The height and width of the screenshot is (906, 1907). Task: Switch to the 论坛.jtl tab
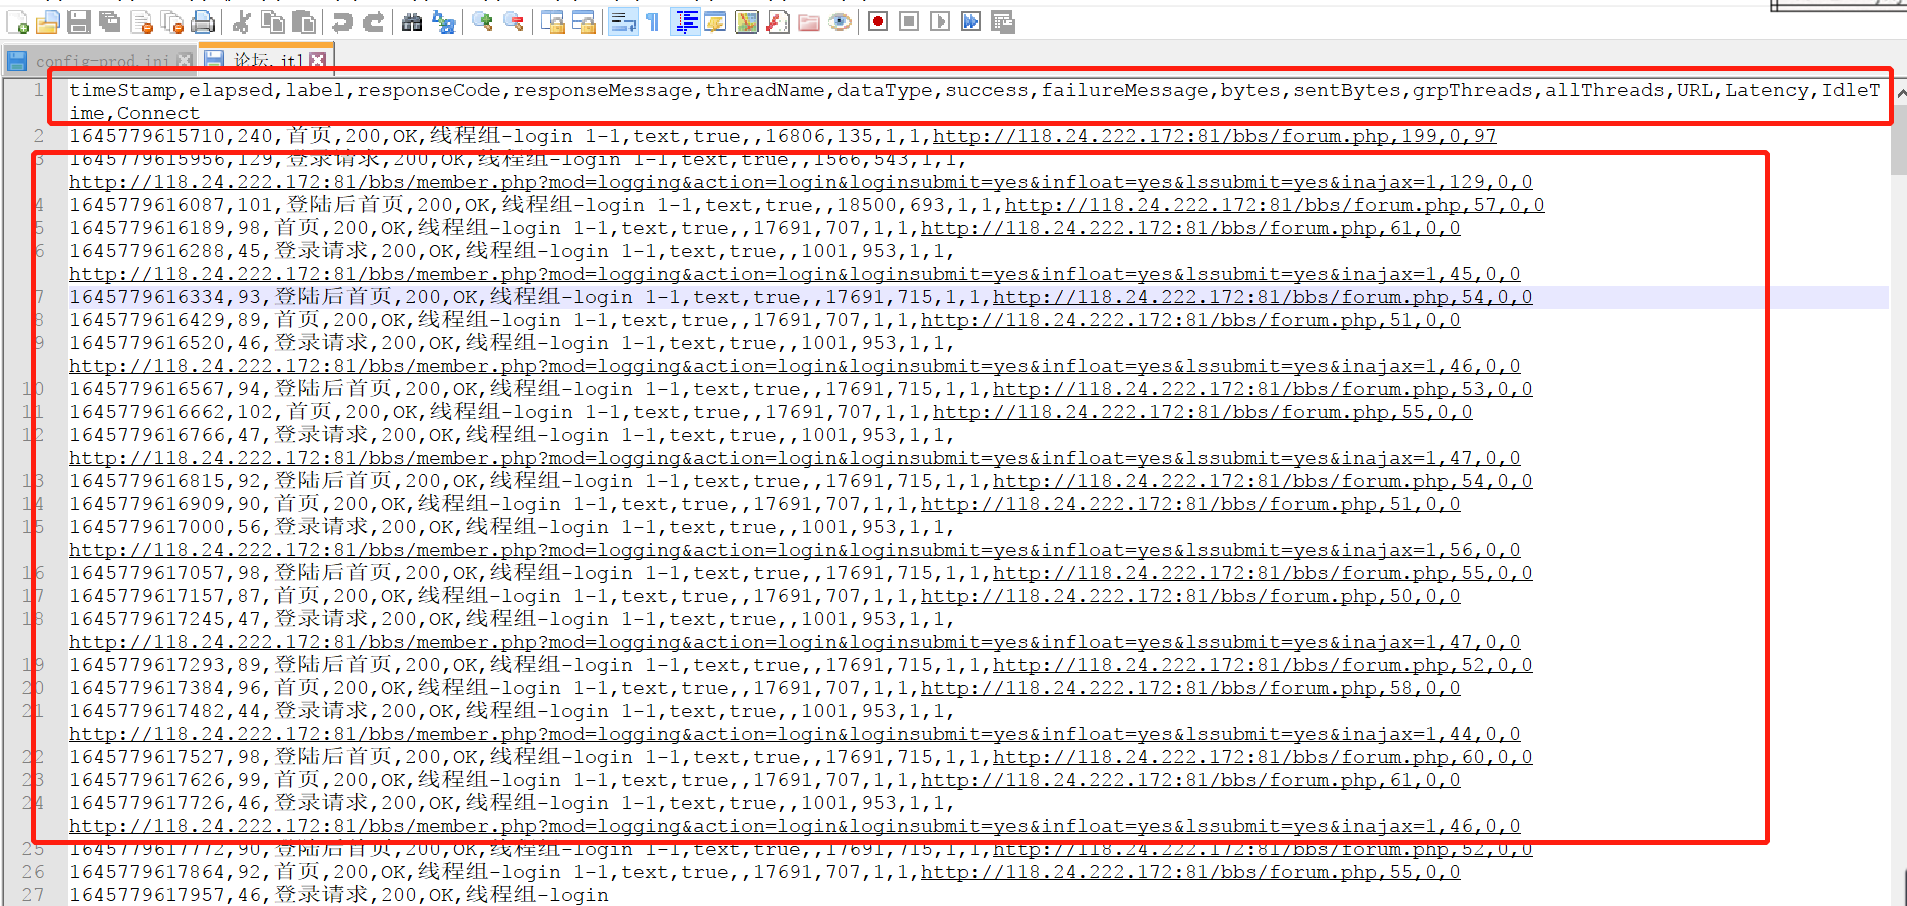pyautogui.click(x=266, y=60)
